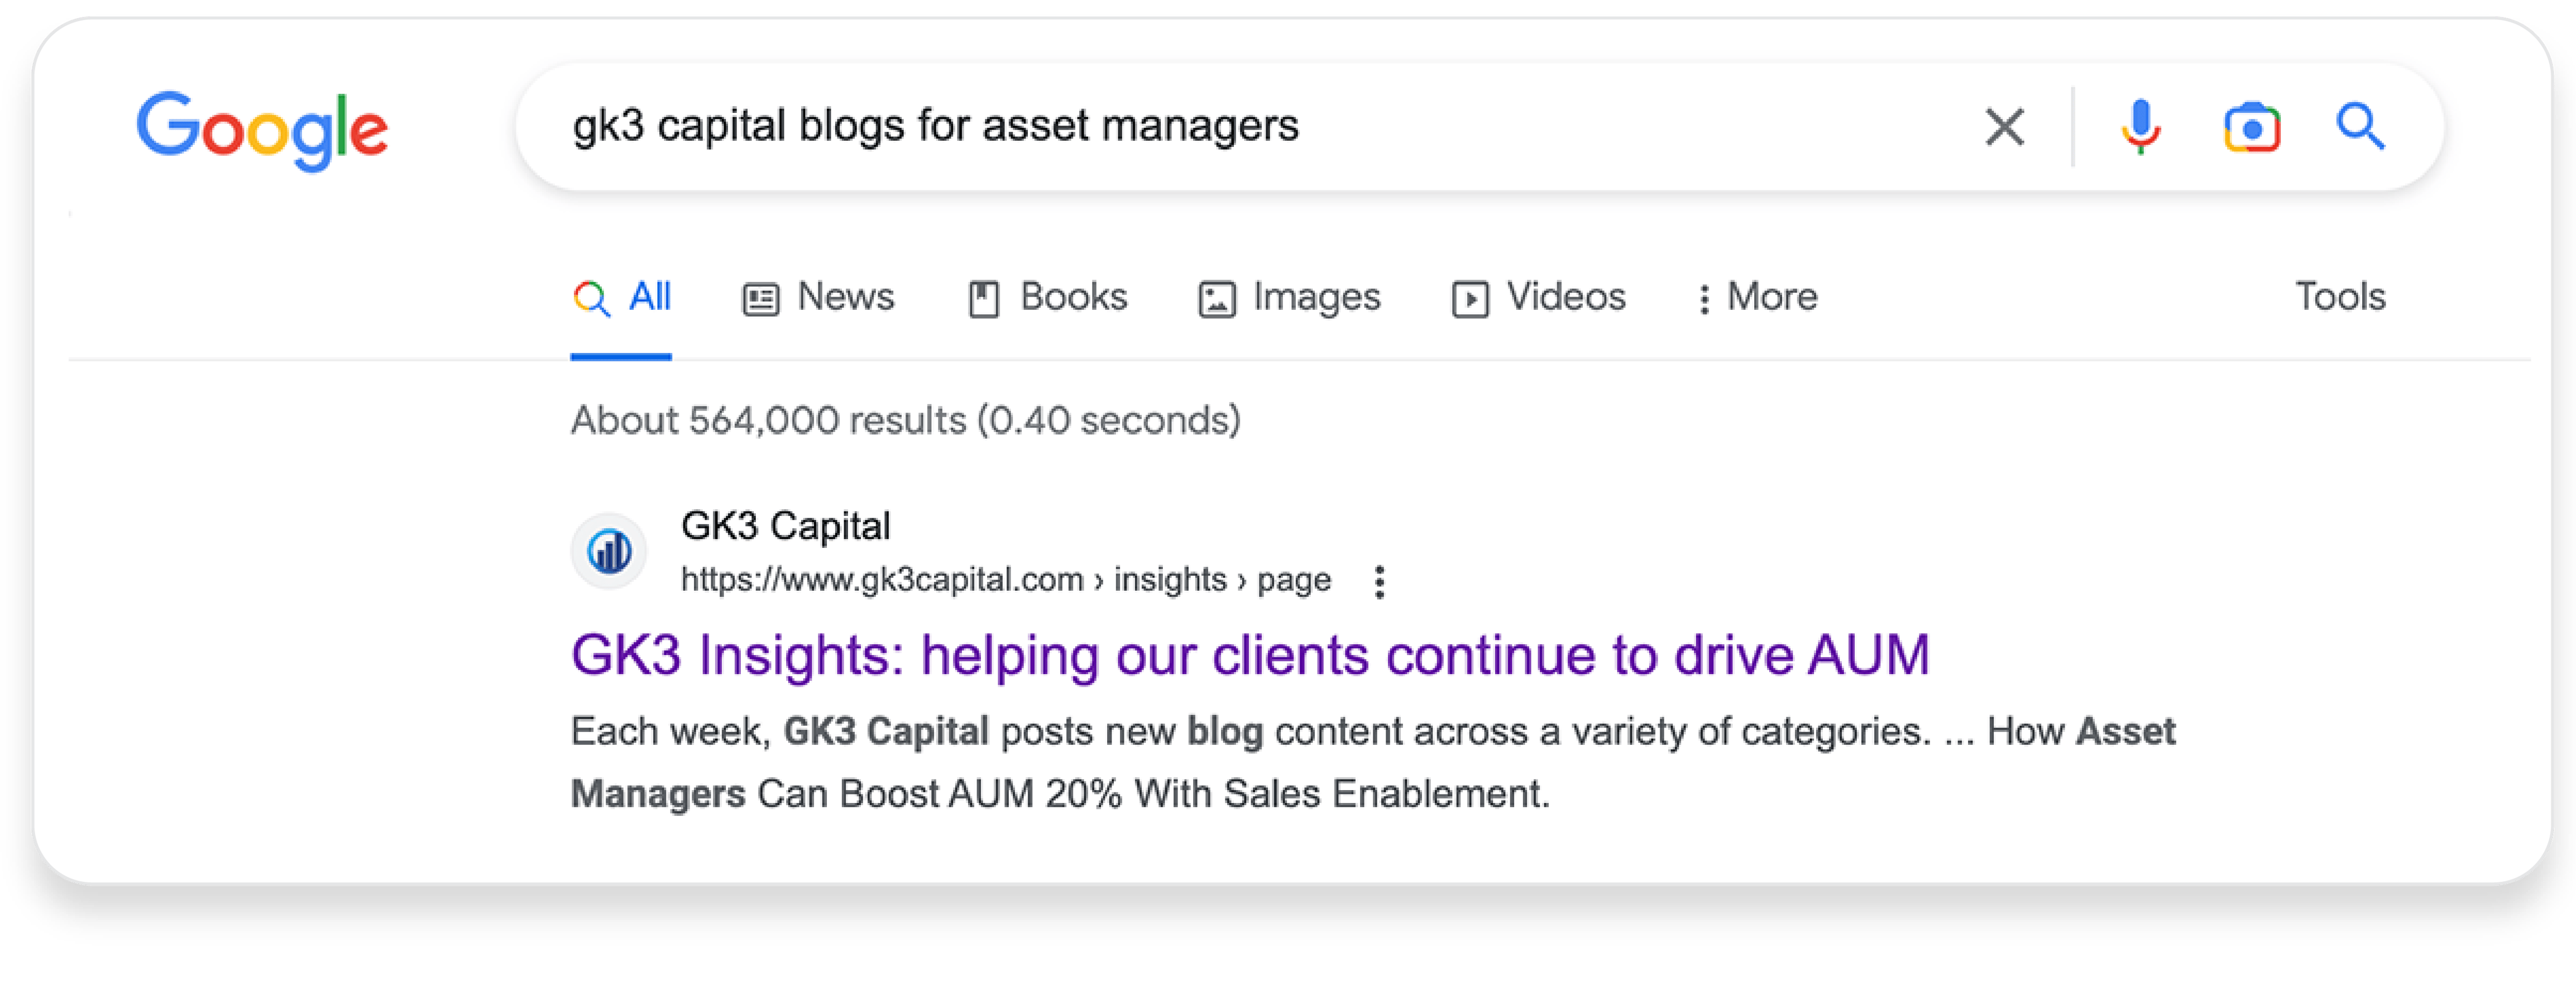Open the GK3 Insights result title link
This screenshot has height=1004, width=2576.
click(x=1249, y=656)
